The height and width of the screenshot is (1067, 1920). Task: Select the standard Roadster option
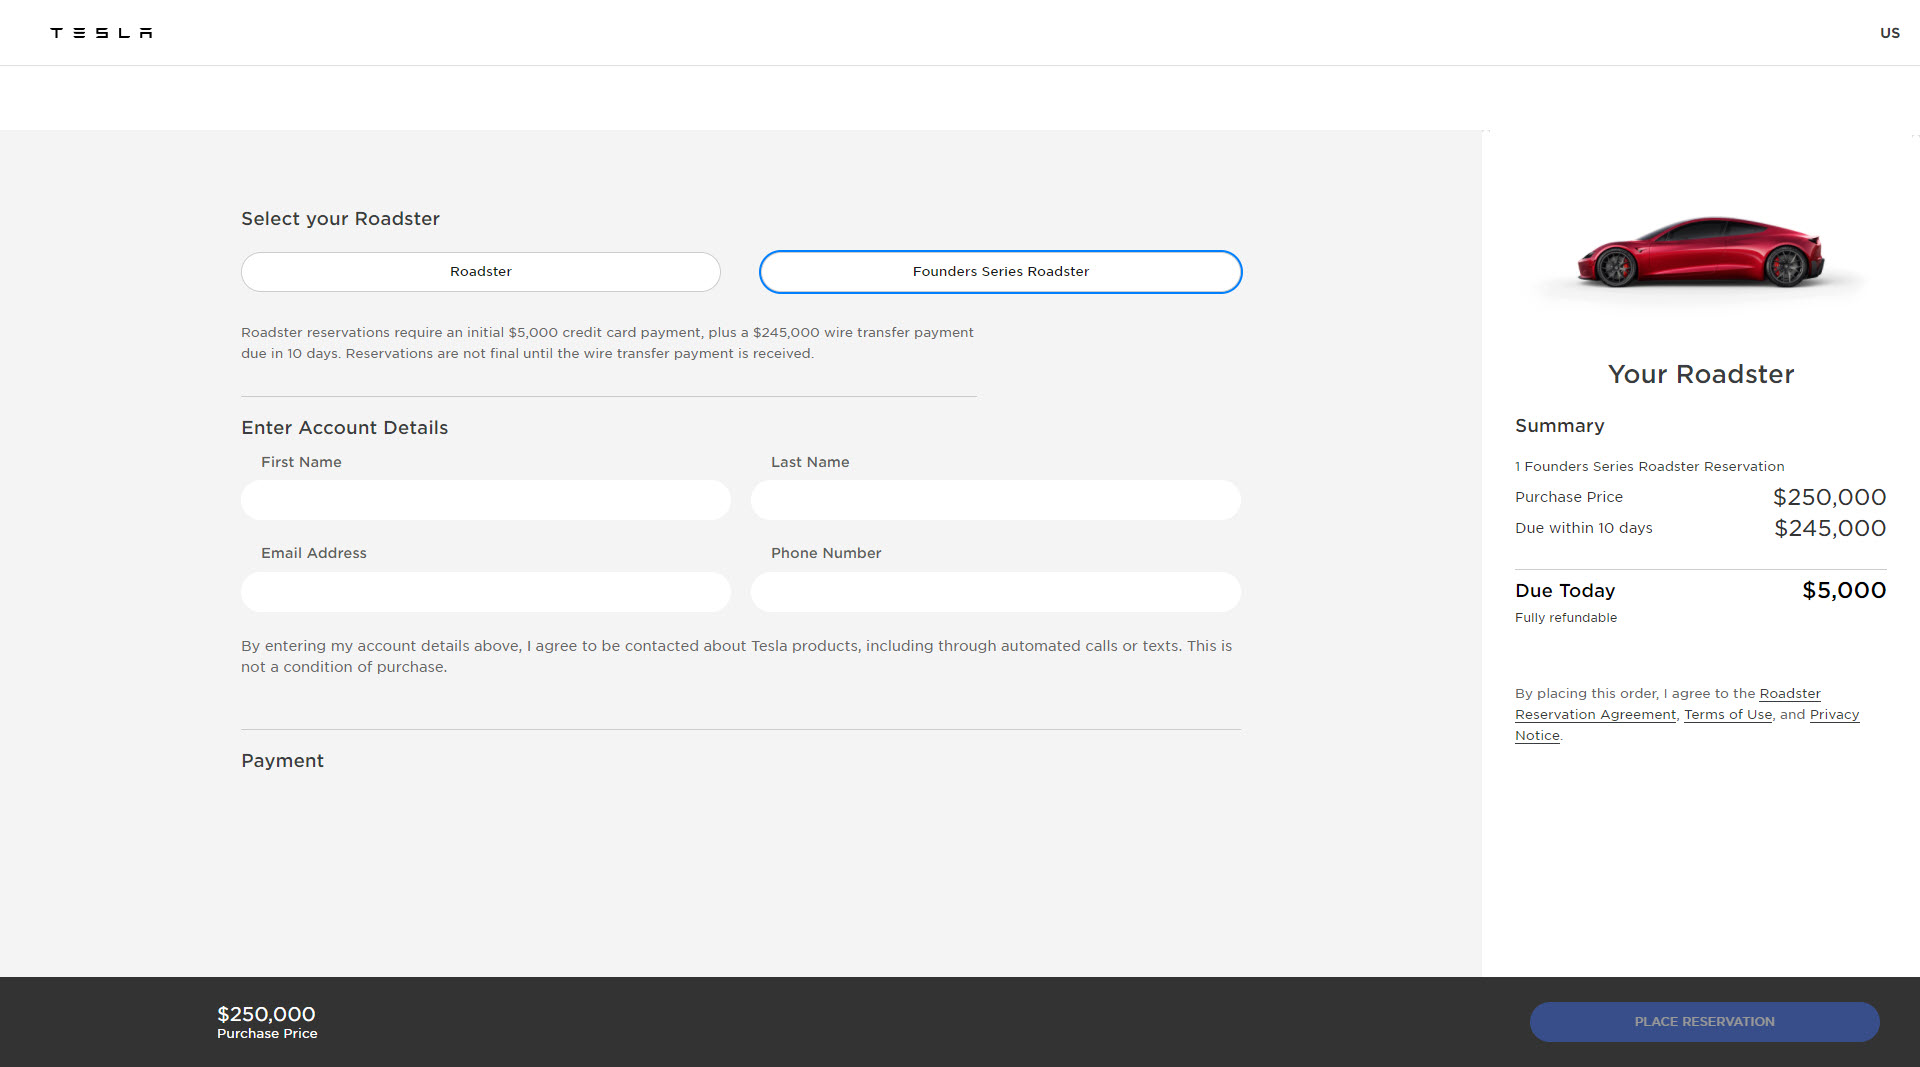[480, 272]
